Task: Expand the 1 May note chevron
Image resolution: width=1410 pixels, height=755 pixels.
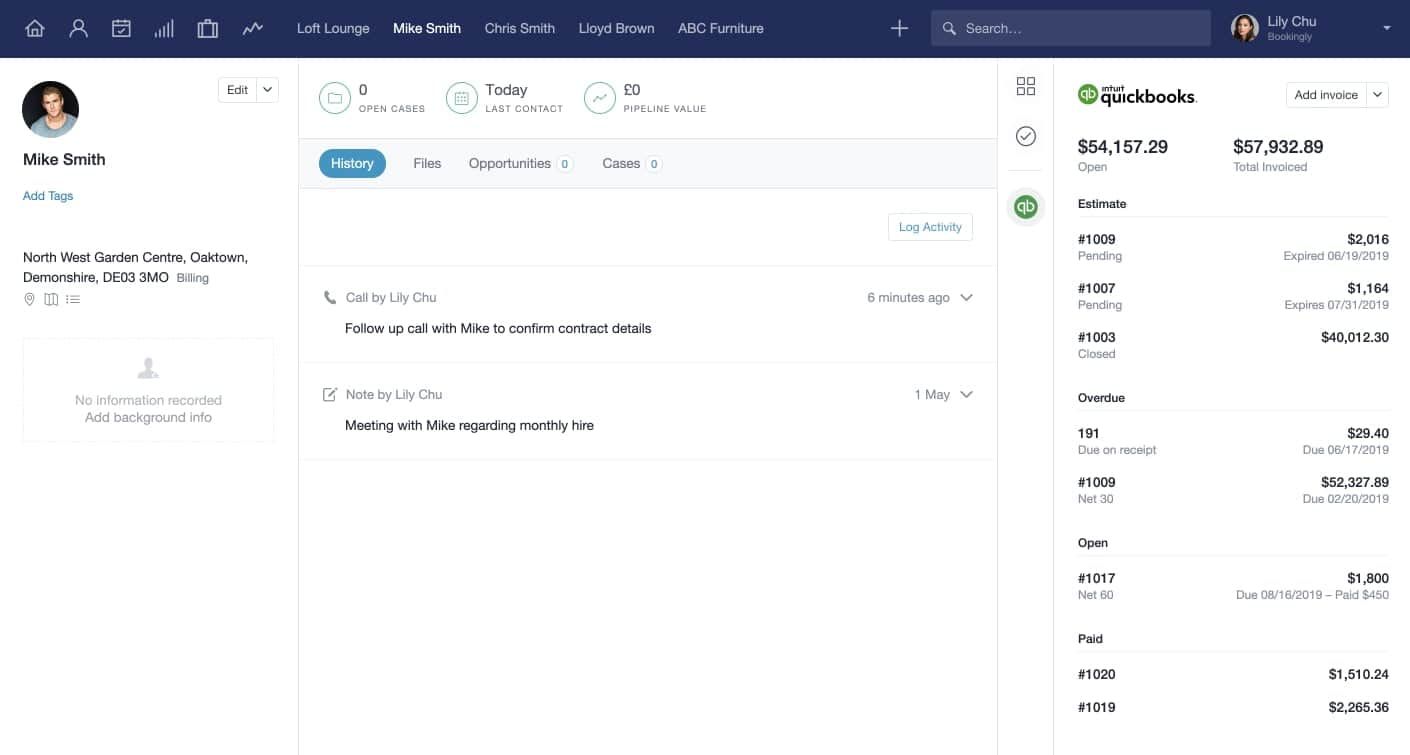Action: pos(966,394)
